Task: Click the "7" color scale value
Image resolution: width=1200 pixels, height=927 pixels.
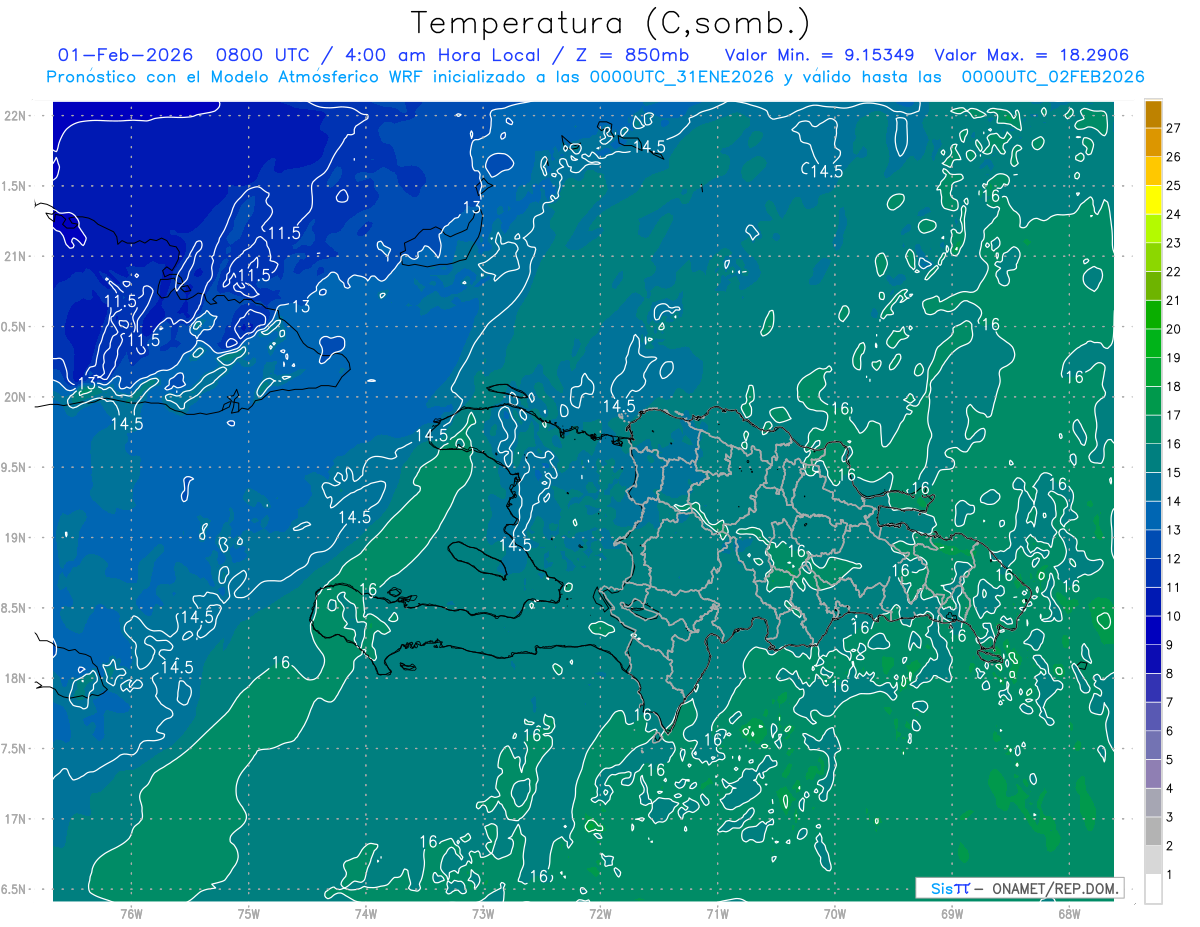Action: coord(1170,702)
